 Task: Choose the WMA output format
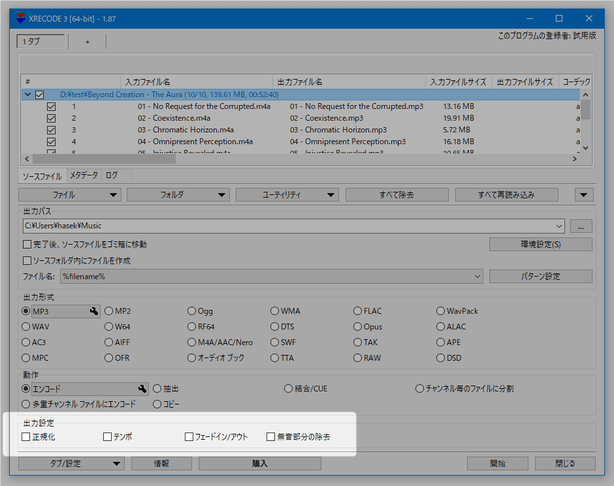[x=274, y=311]
